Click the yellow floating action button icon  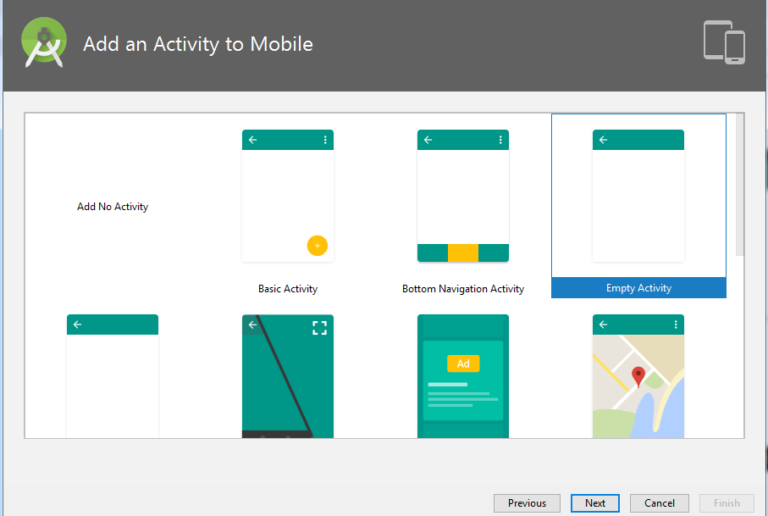(316, 245)
